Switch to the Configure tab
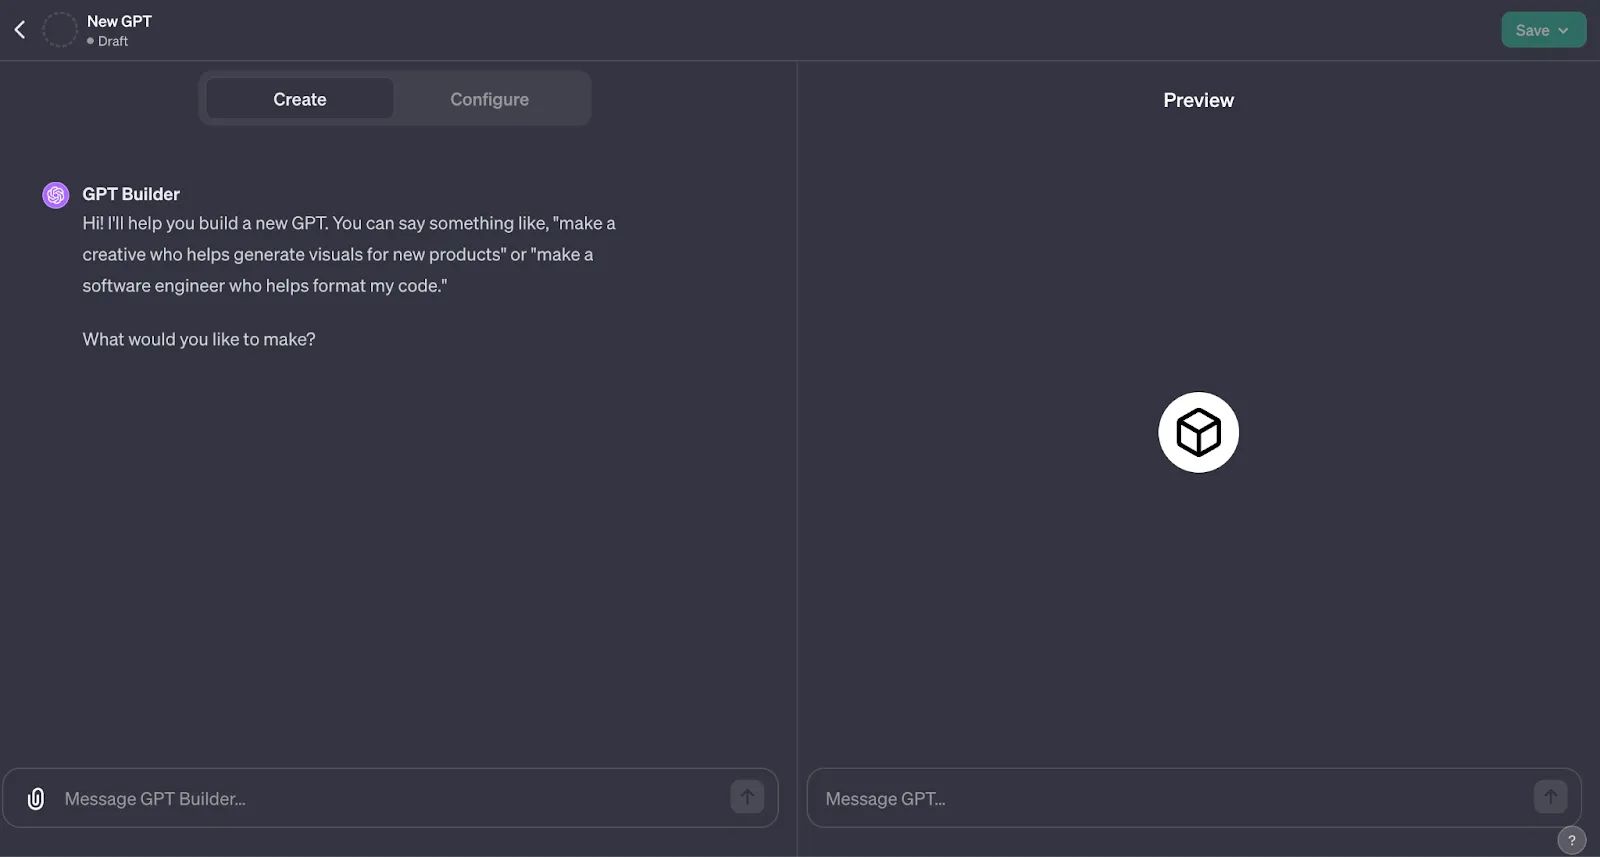The width and height of the screenshot is (1600, 857). coord(489,99)
